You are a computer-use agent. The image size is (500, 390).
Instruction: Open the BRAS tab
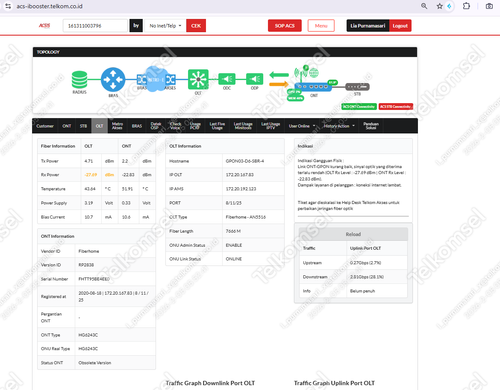pyautogui.click(x=137, y=126)
